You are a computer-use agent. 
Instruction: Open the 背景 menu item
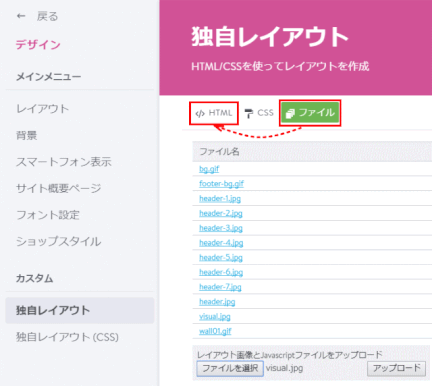(x=27, y=135)
